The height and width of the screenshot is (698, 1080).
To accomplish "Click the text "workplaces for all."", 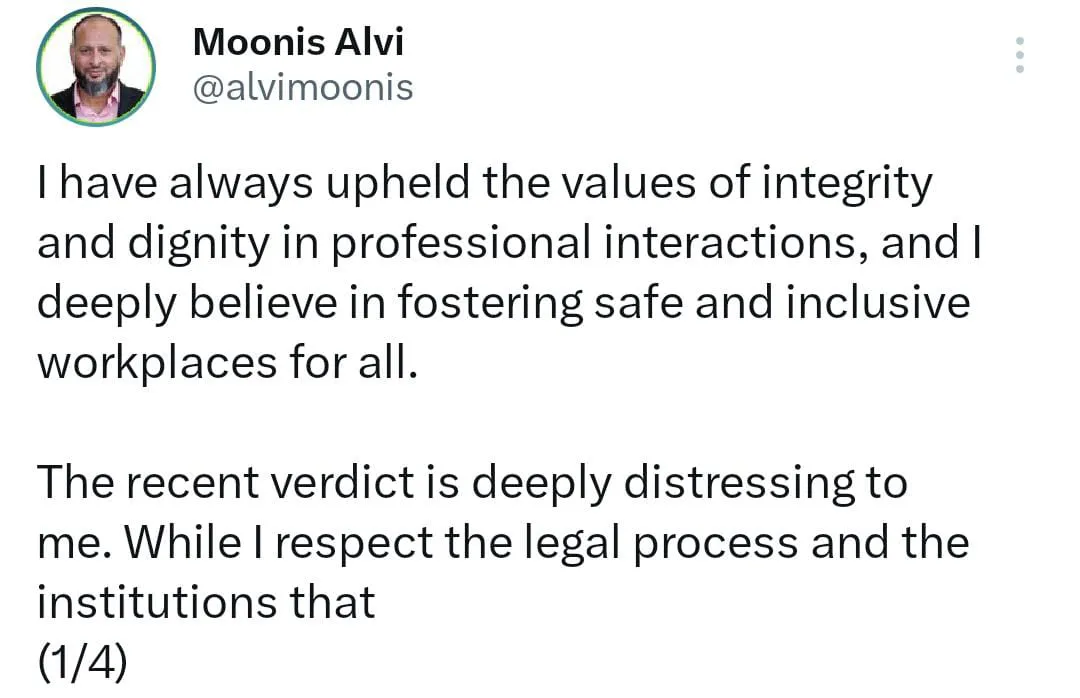I will 226,363.
